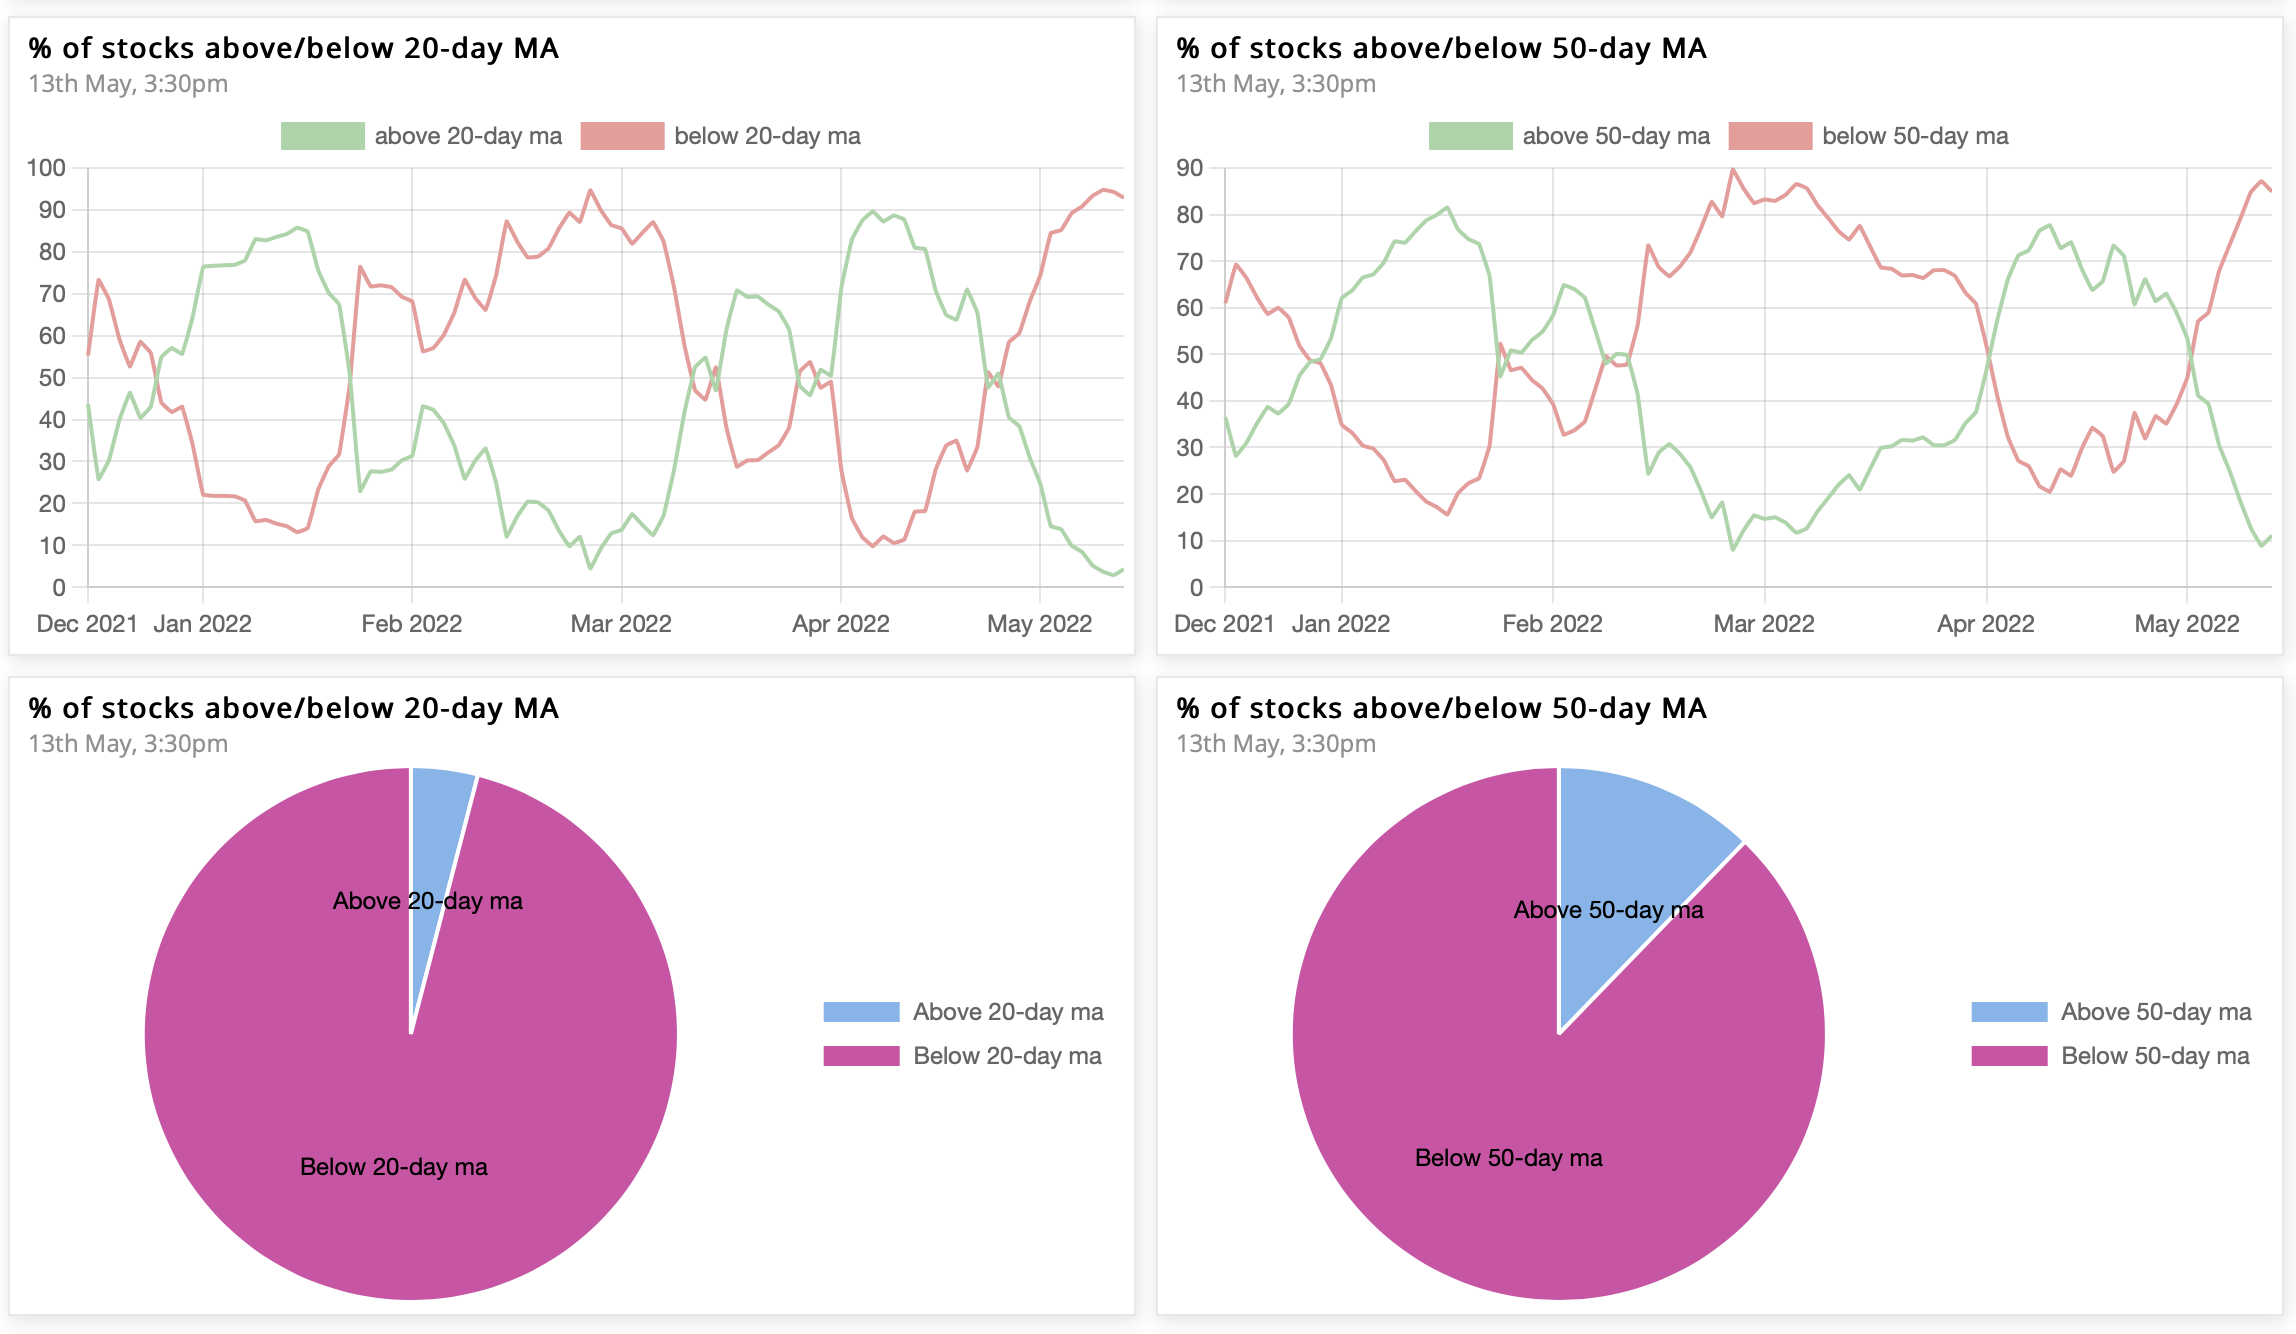Viewport: 2296px width, 1334px height.
Task: Click the 'Below 50-day ma' label inside the pie
Action: coord(1508,1158)
